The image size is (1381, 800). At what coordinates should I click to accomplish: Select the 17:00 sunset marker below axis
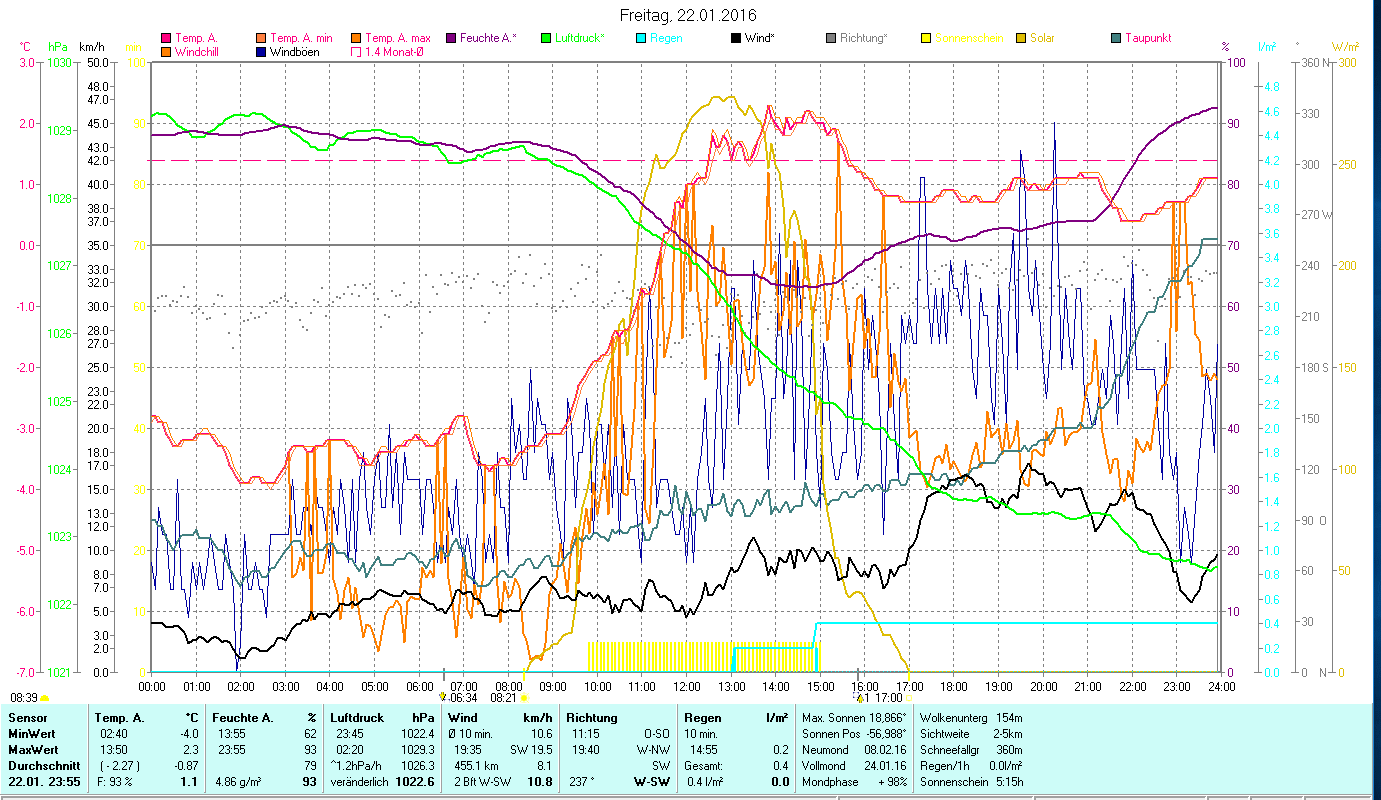click(882, 698)
